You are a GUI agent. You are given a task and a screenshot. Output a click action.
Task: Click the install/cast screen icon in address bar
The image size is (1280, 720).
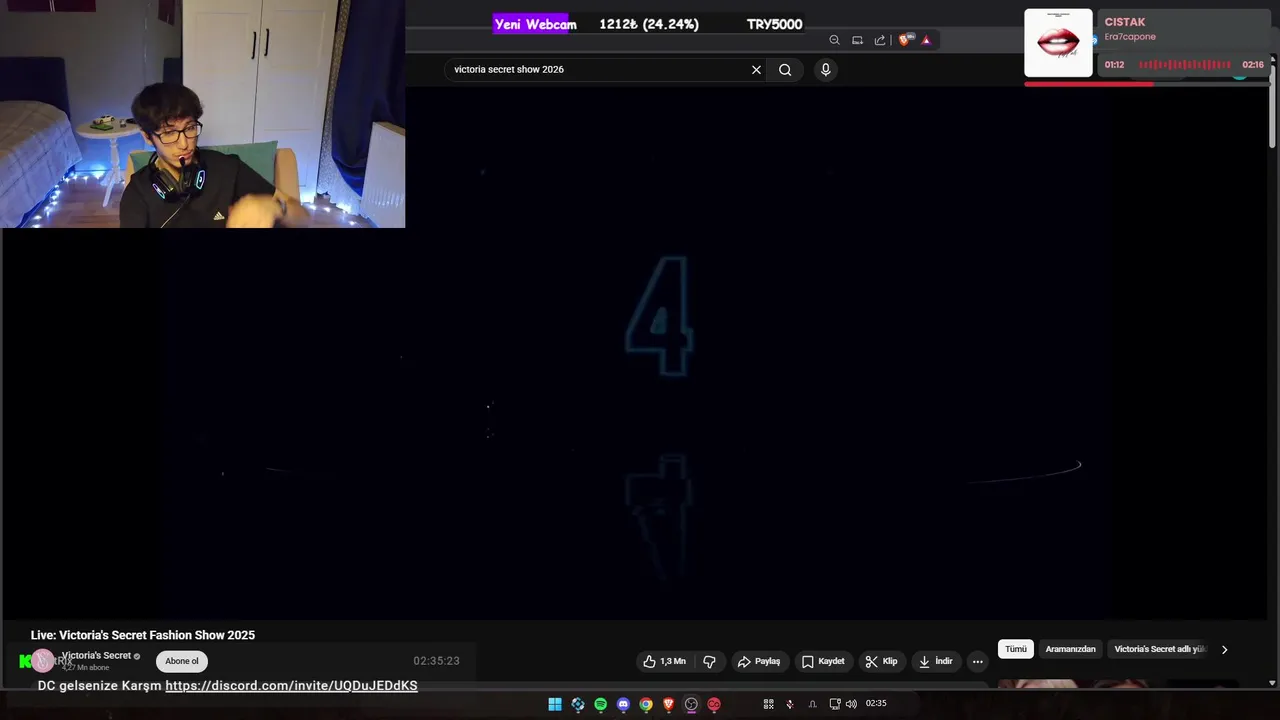point(857,40)
